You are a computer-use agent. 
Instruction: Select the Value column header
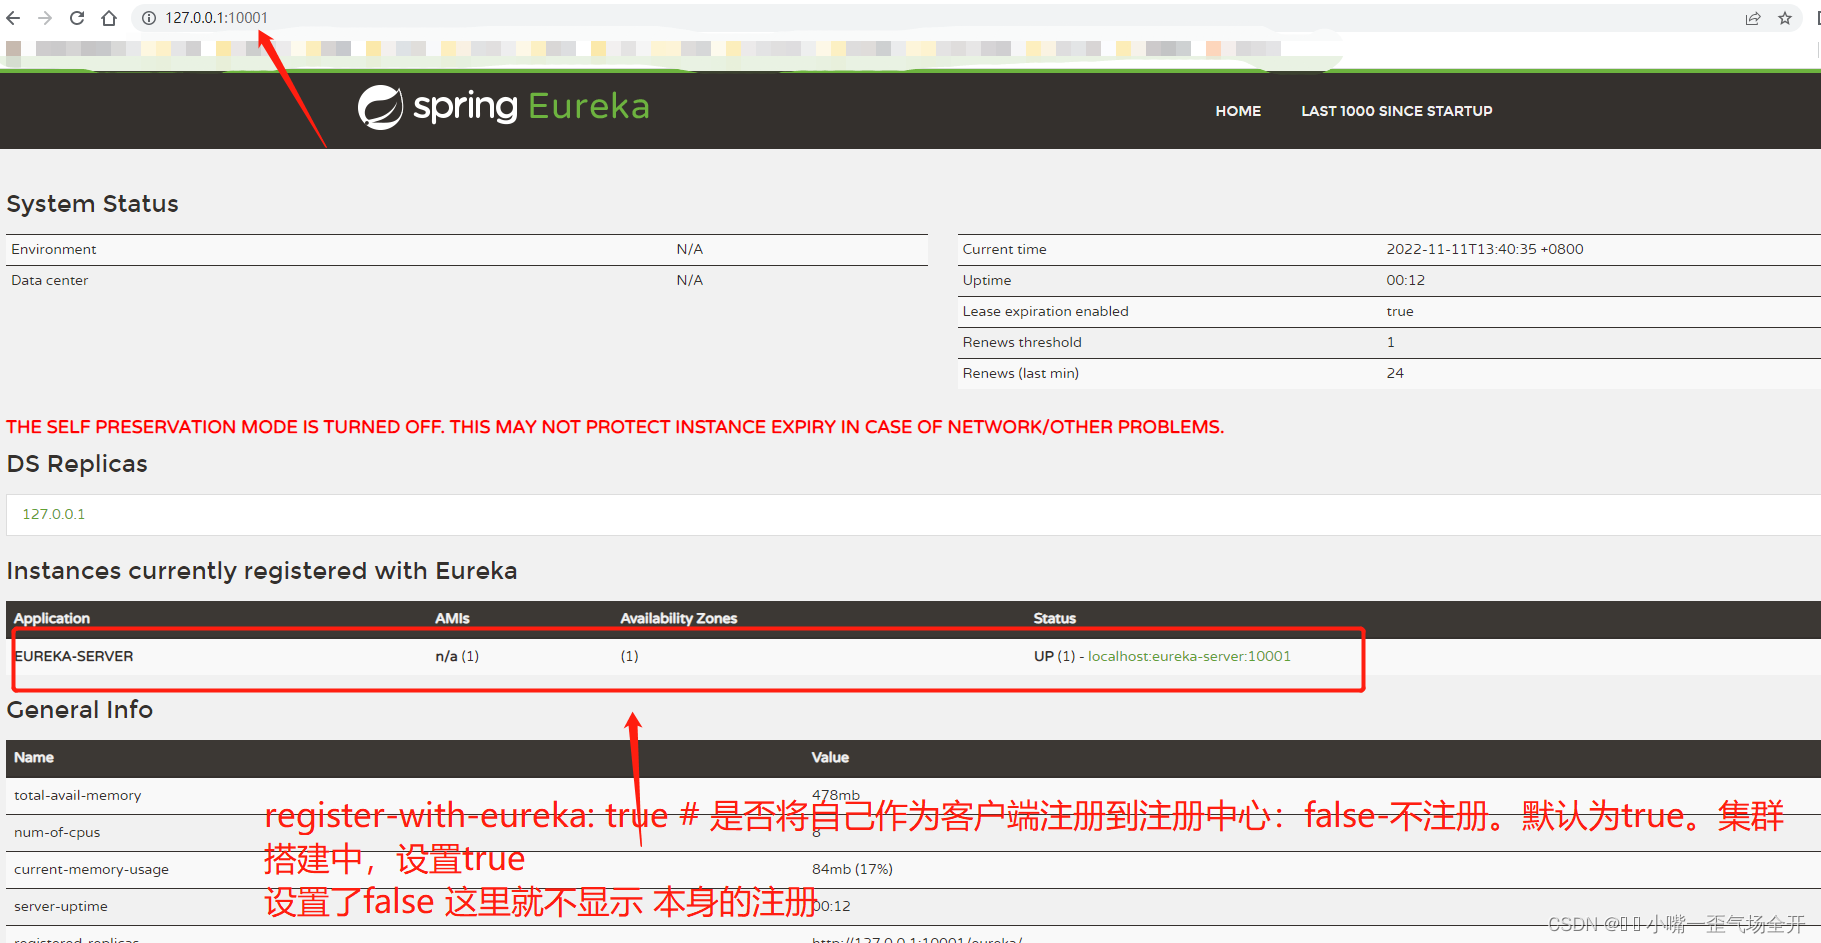(830, 757)
